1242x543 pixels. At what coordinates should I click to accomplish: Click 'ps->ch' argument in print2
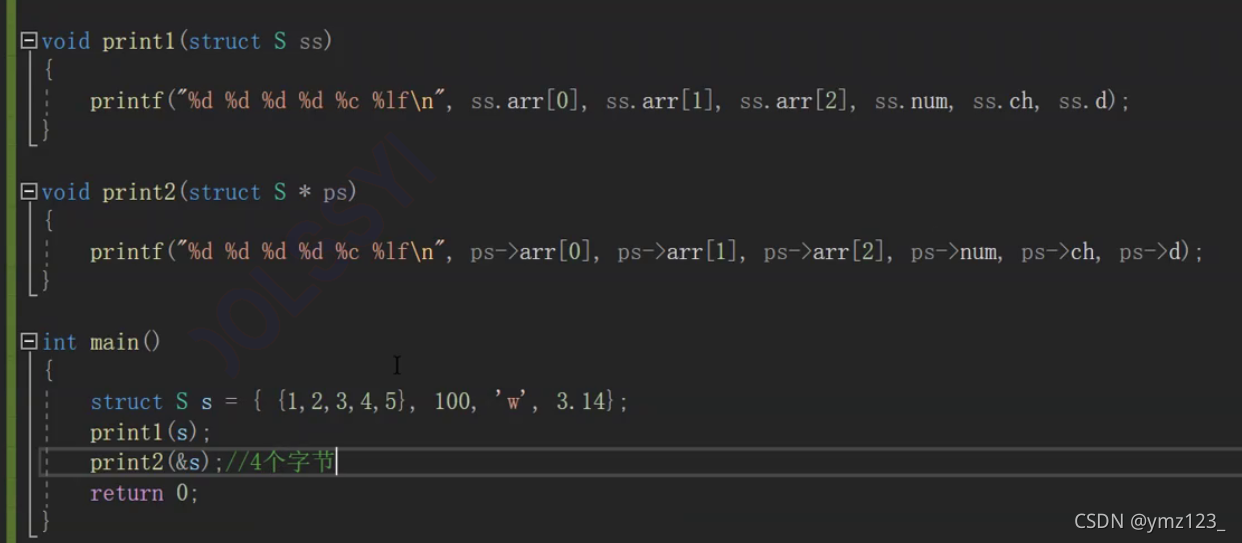point(1058,252)
